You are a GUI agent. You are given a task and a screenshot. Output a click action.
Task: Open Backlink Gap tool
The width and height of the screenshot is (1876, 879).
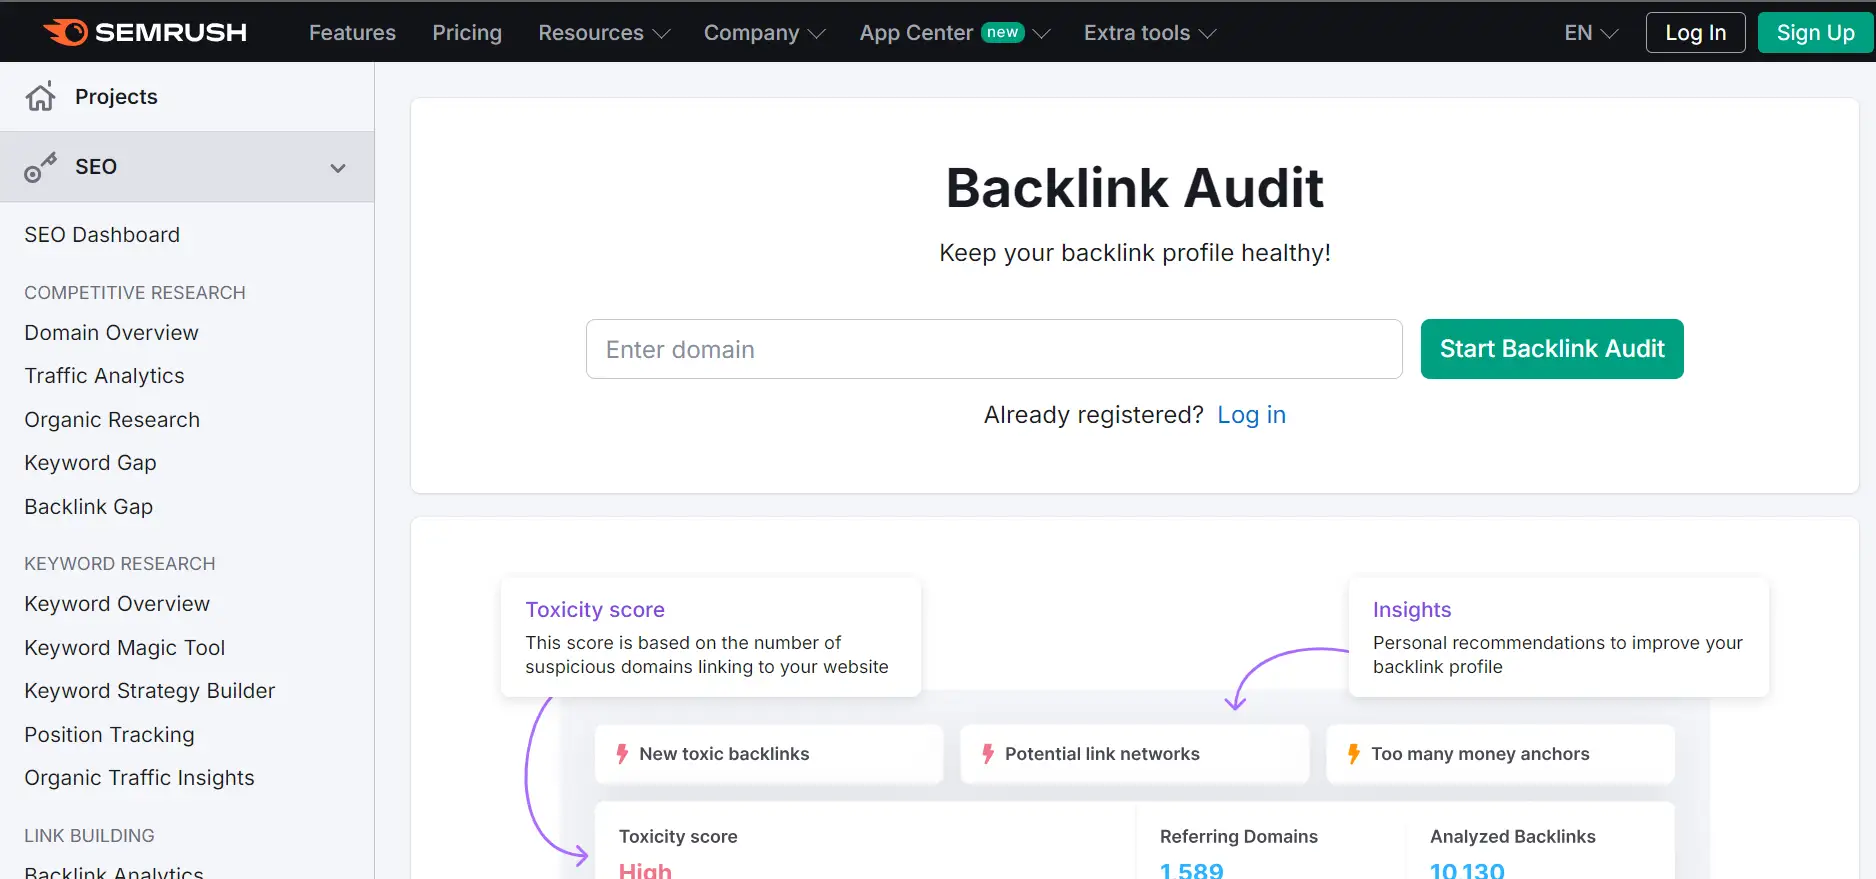88,507
